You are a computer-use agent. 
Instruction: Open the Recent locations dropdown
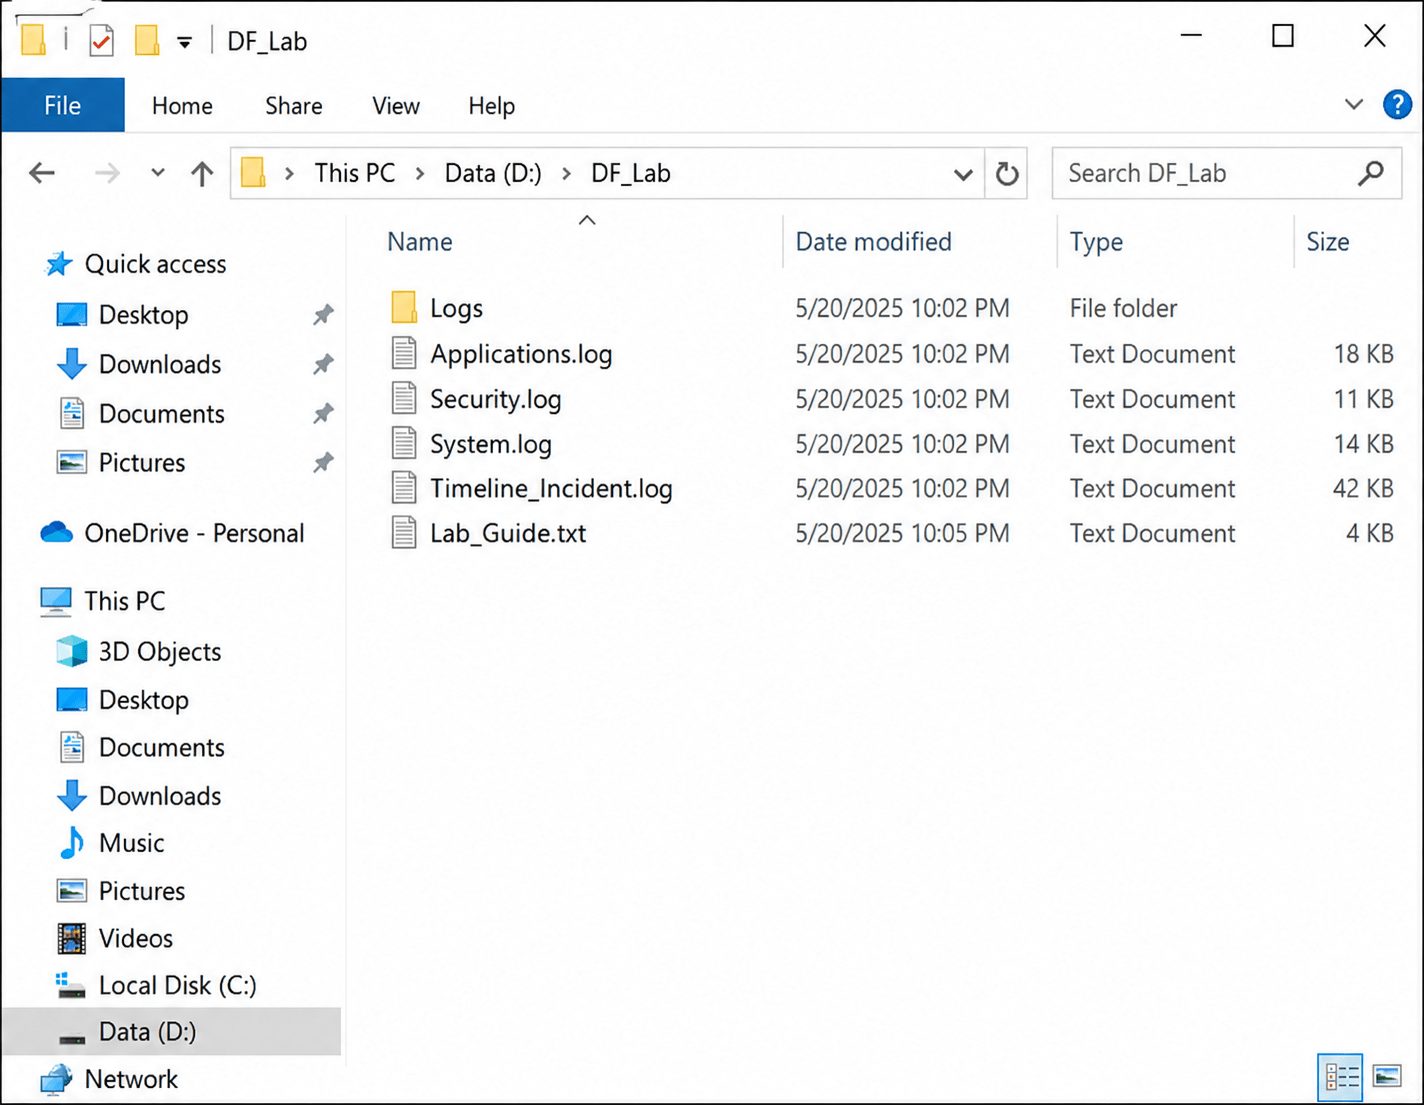pos(157,173)
